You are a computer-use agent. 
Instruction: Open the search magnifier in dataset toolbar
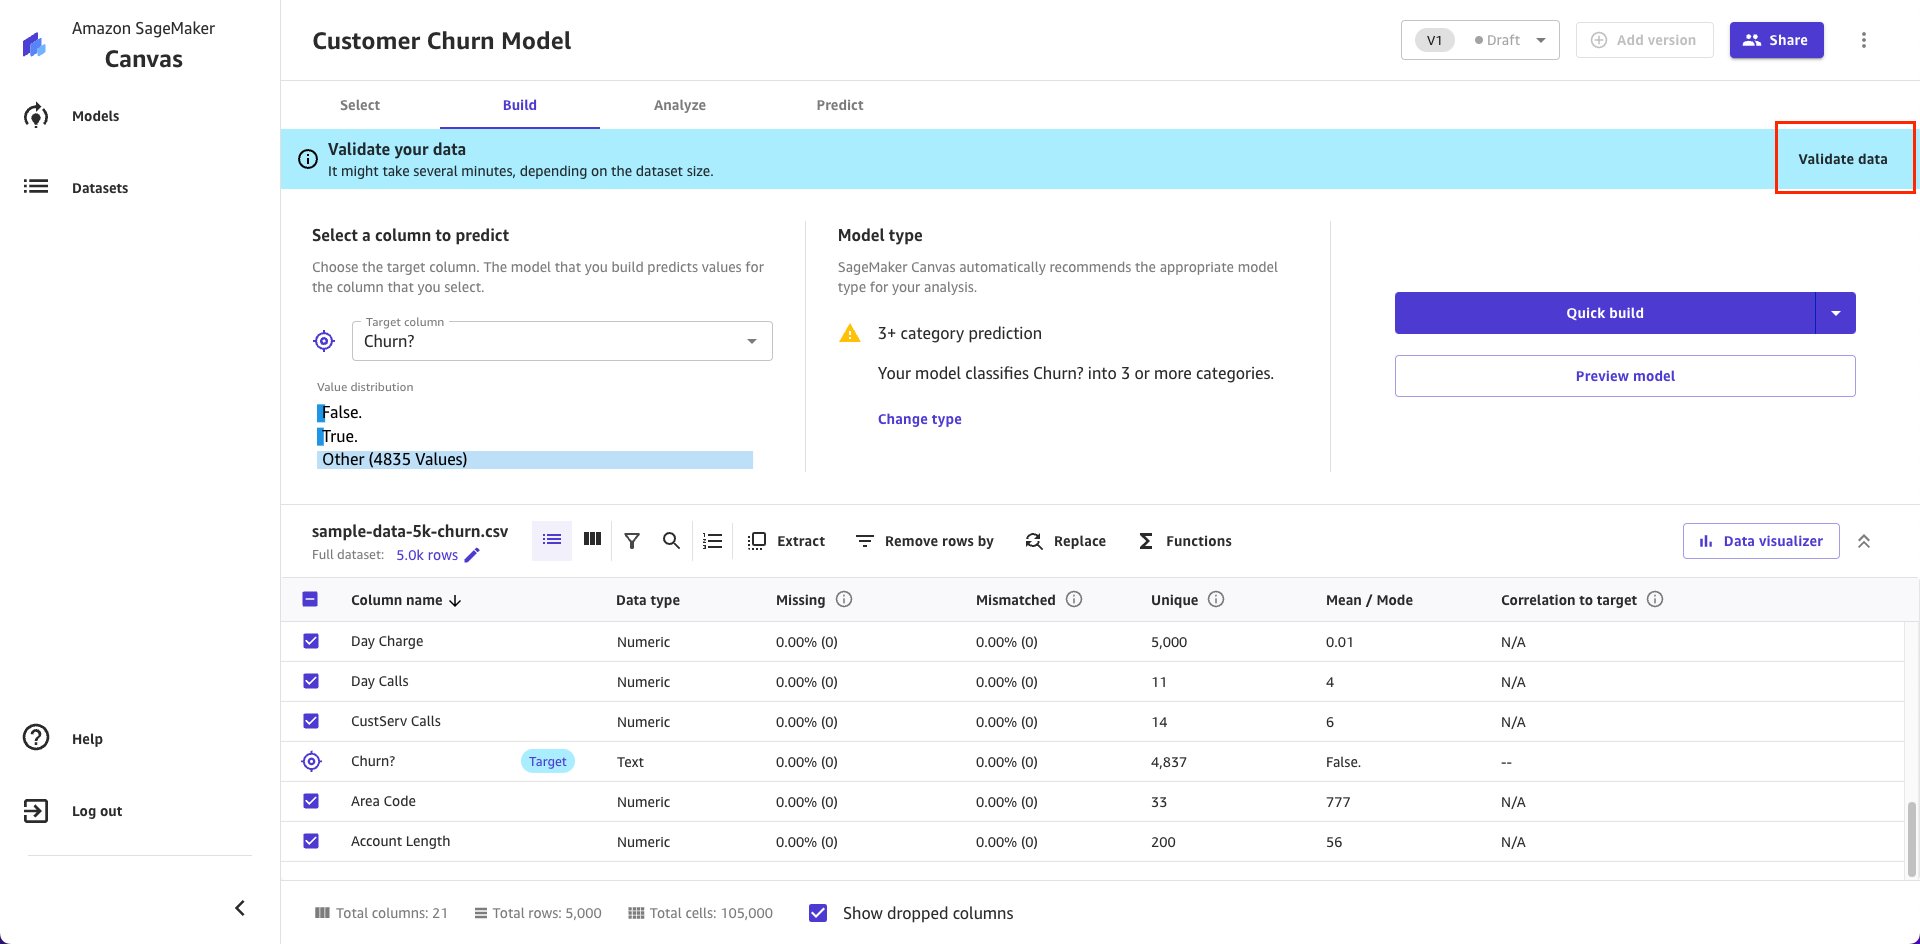pyautogui.click(x=671, y=541)
